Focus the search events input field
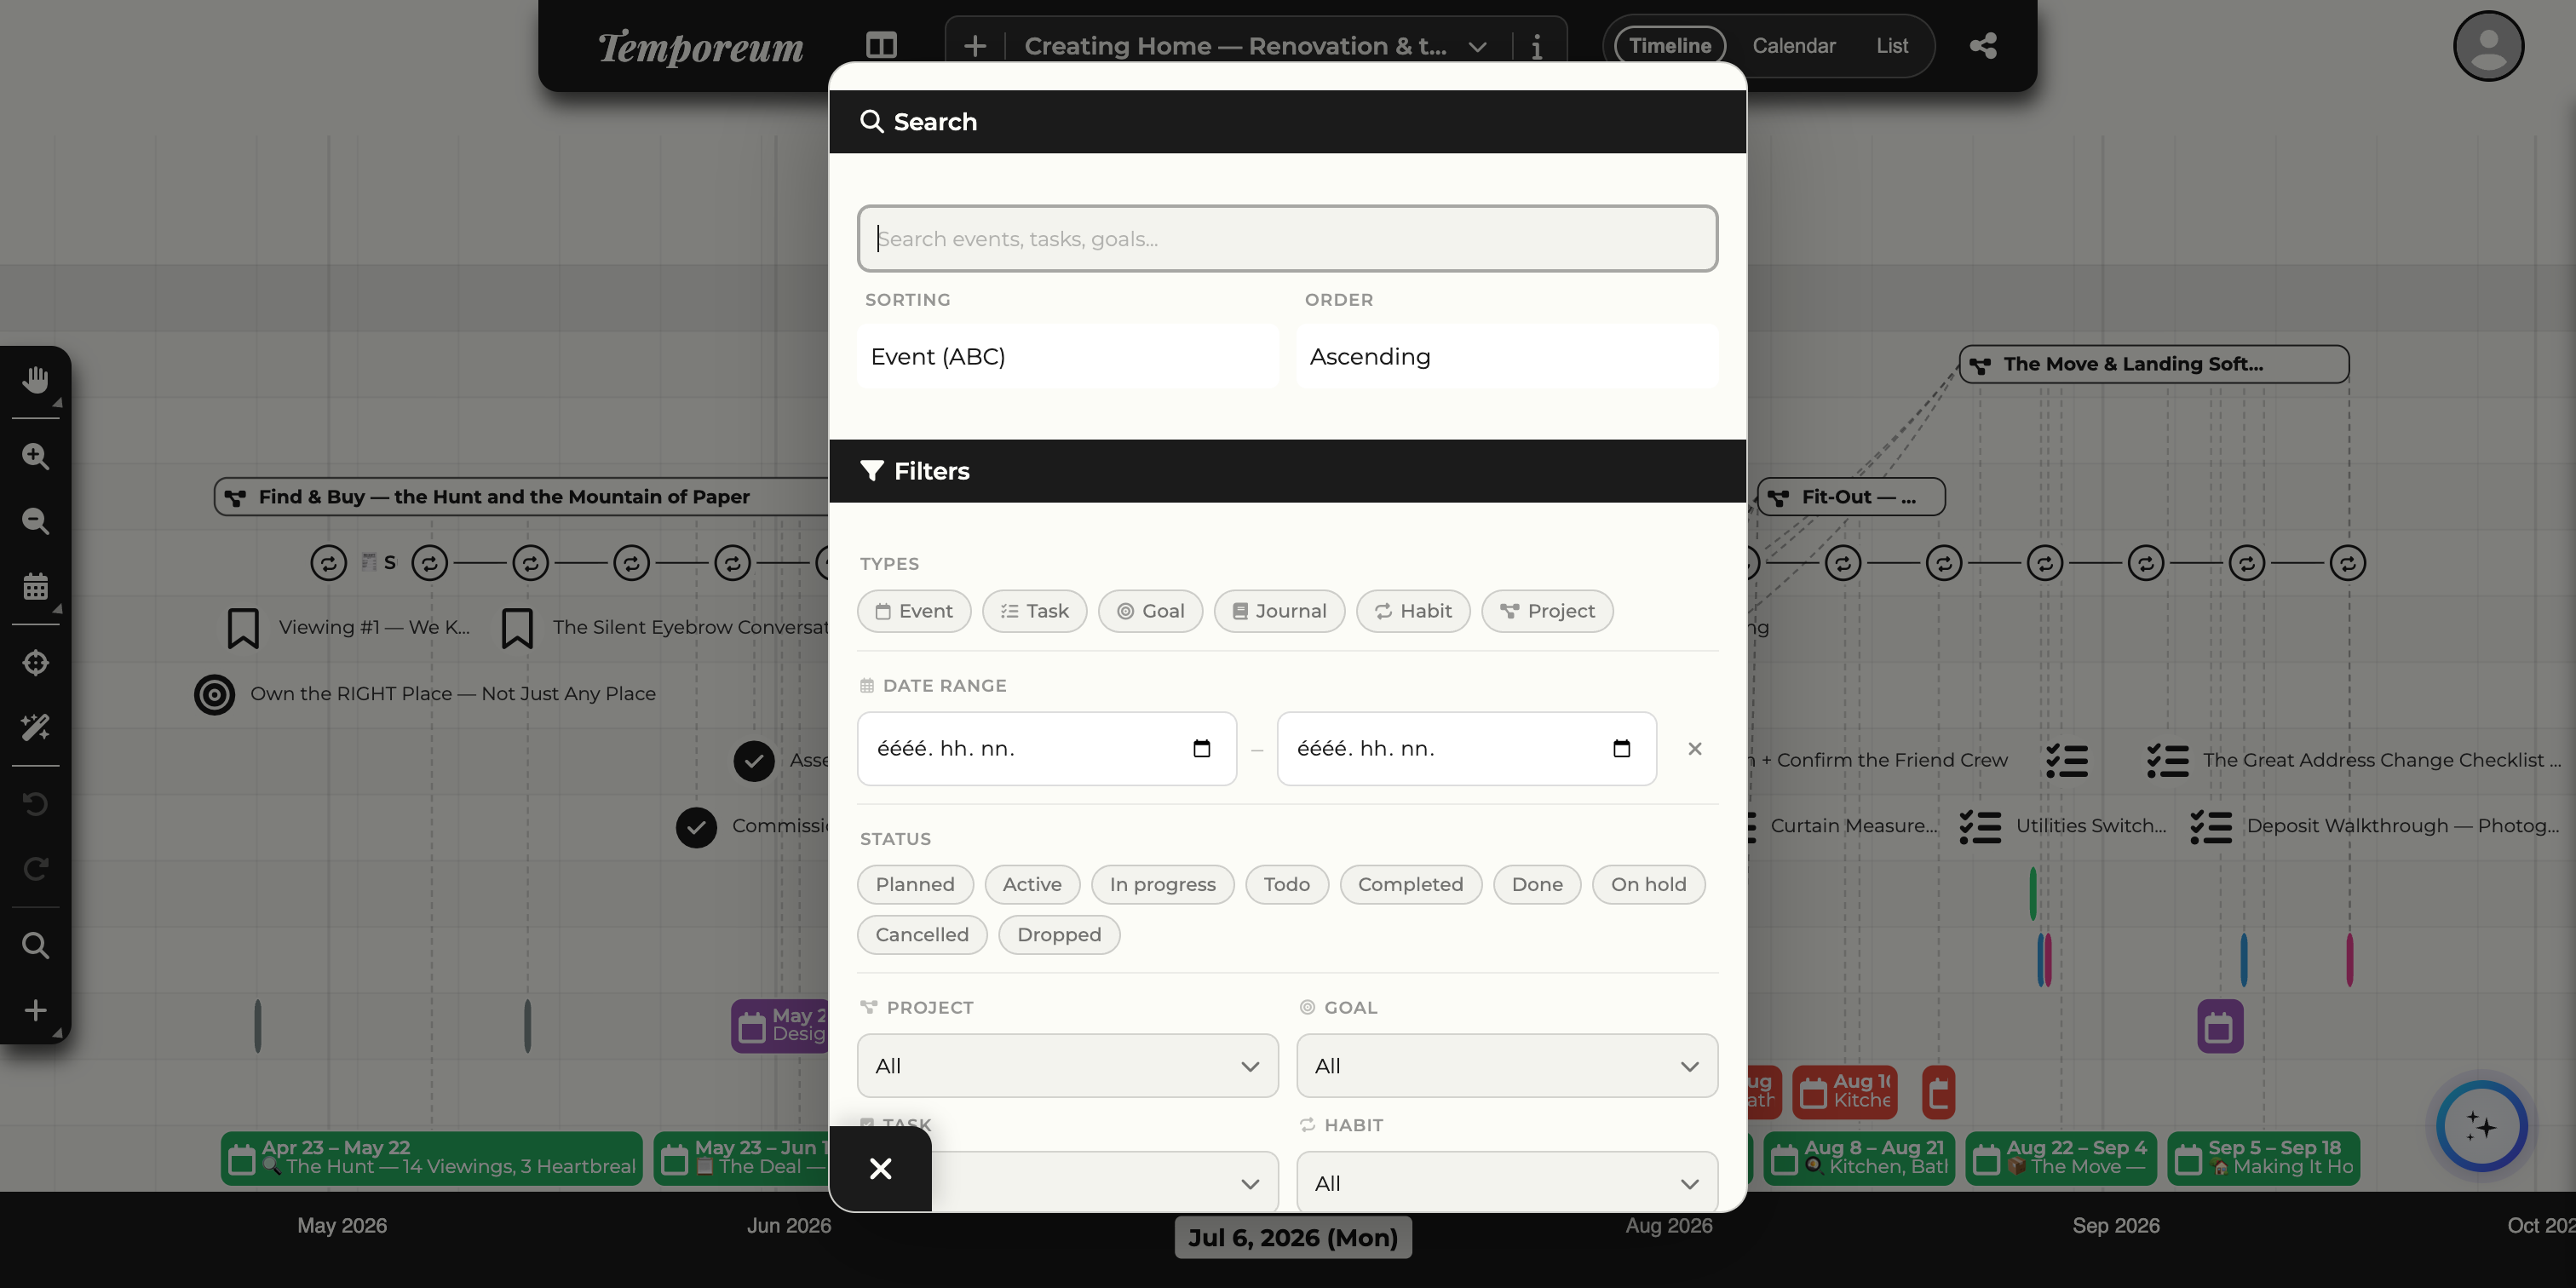This screenshot has height=1288, width=2576. (1287, 238)
